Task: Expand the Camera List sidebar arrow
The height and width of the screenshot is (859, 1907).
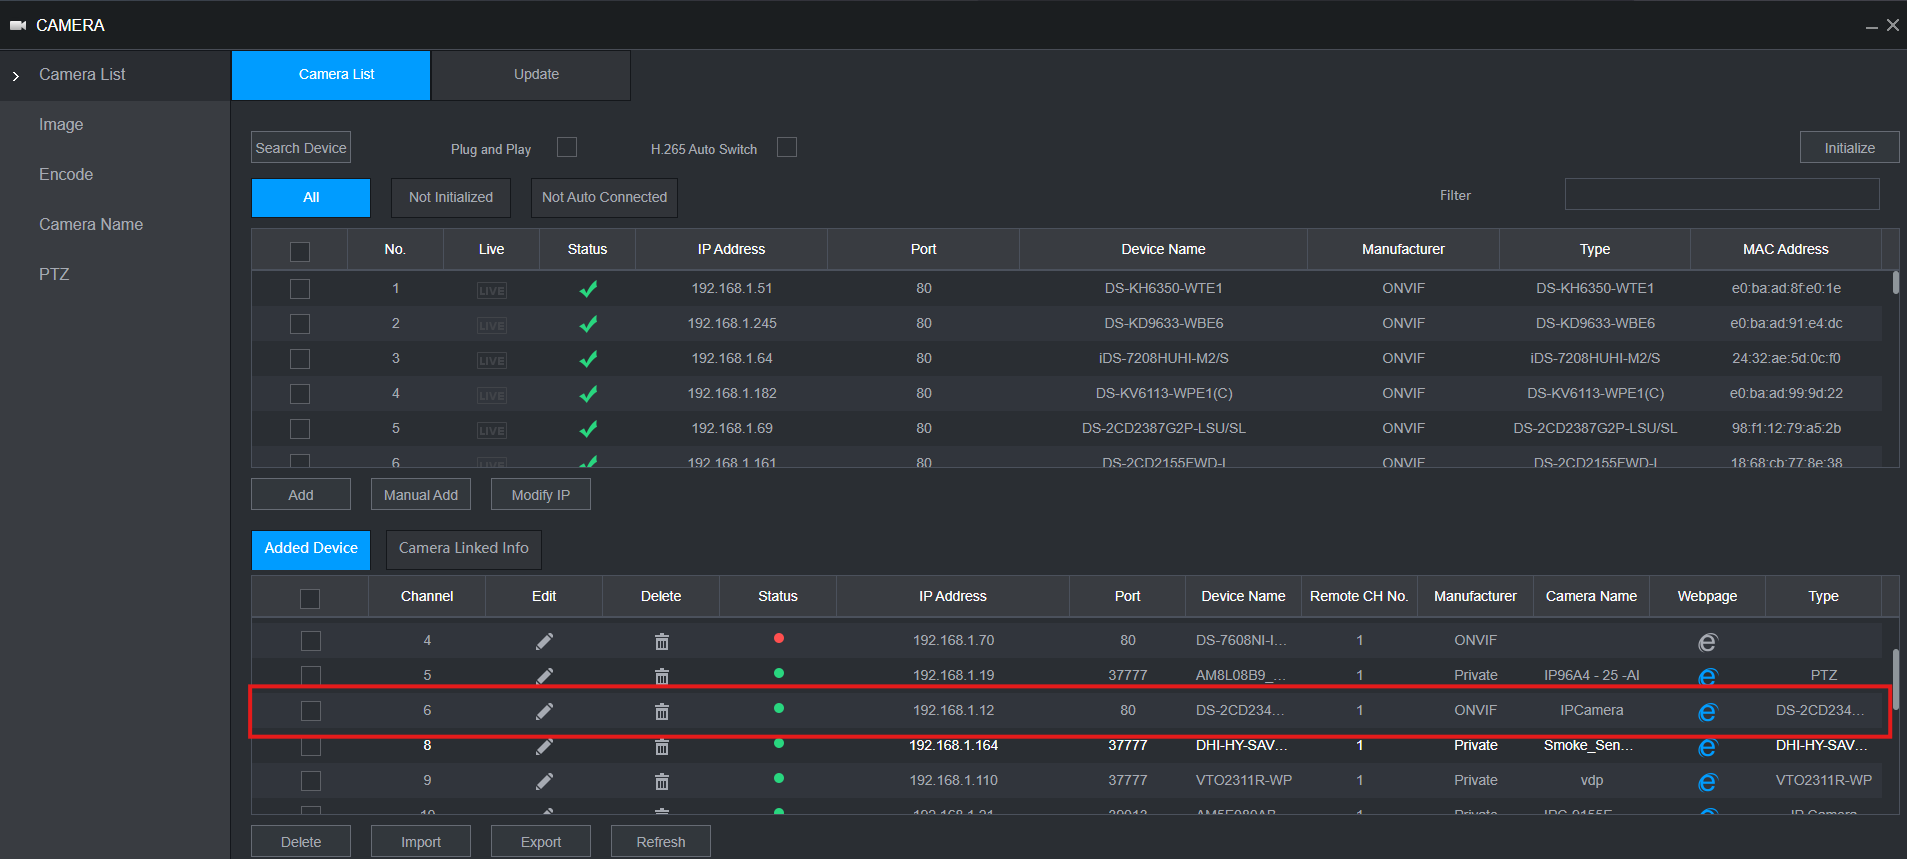Action: tap(16, 76)
